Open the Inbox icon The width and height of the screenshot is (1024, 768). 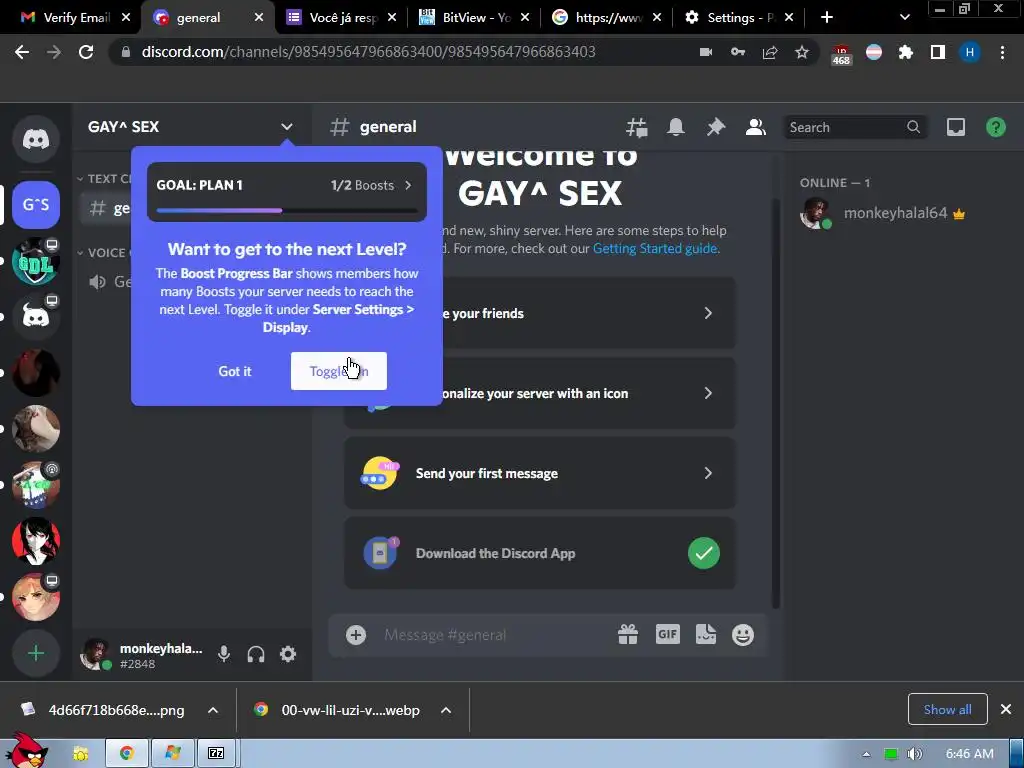click(x=956, y=127)
